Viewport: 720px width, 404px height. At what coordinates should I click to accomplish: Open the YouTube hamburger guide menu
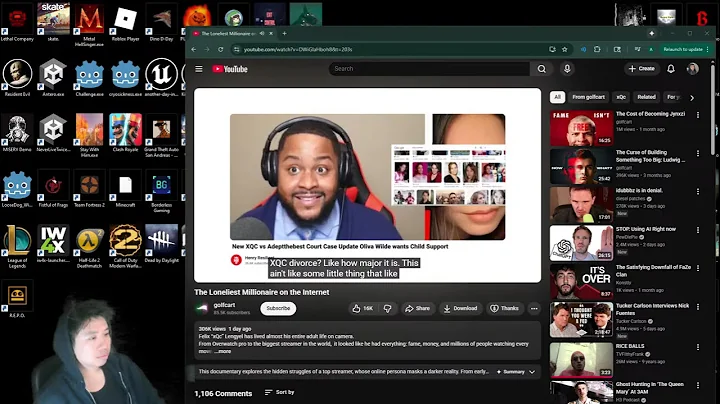point(199,69)
